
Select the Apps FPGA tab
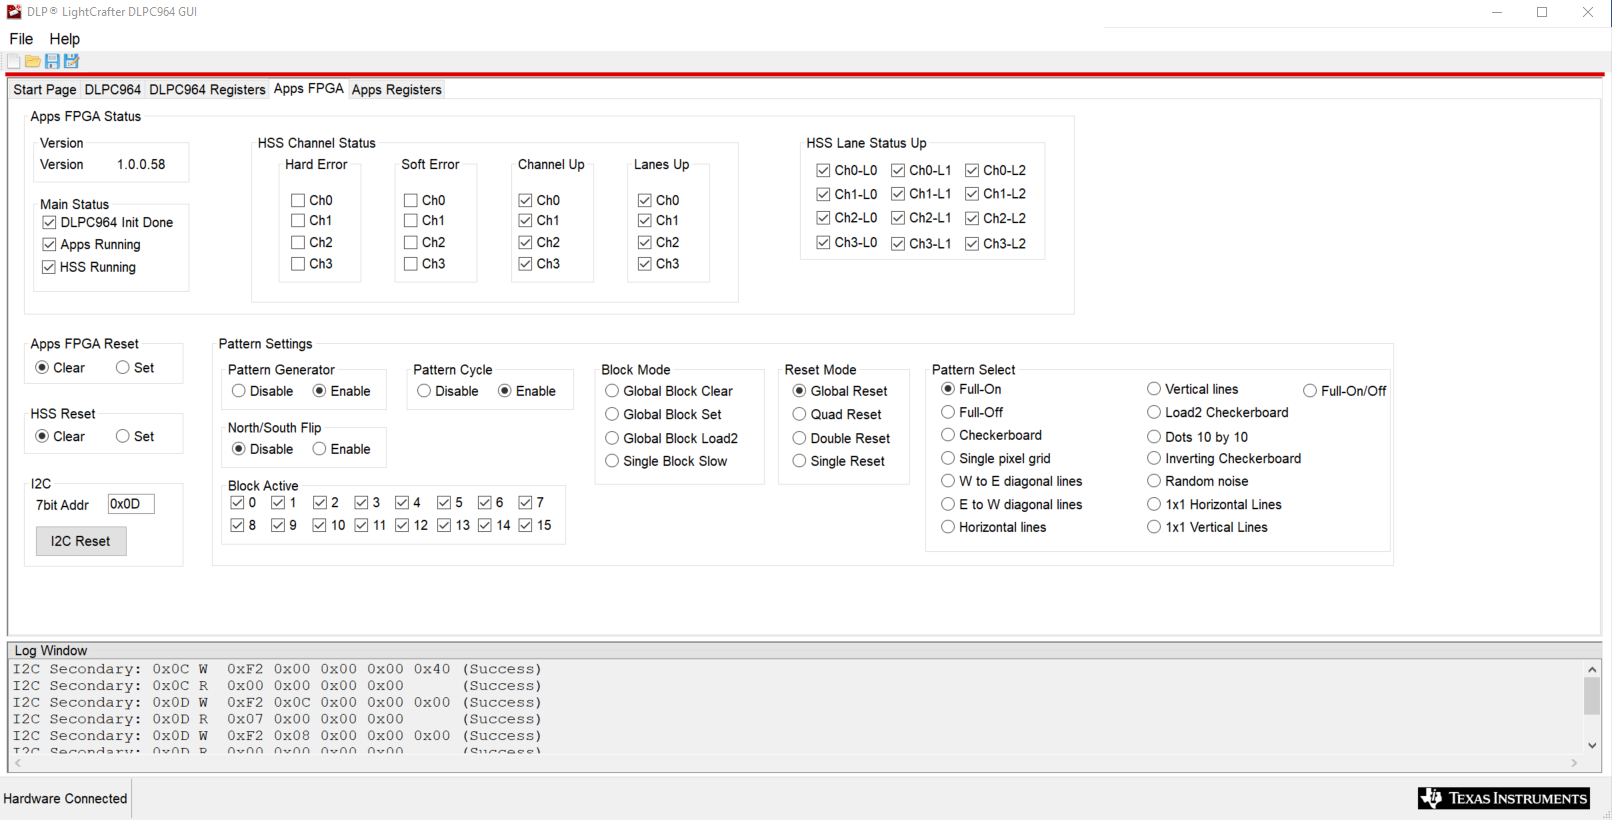click(x=309, y=88)
